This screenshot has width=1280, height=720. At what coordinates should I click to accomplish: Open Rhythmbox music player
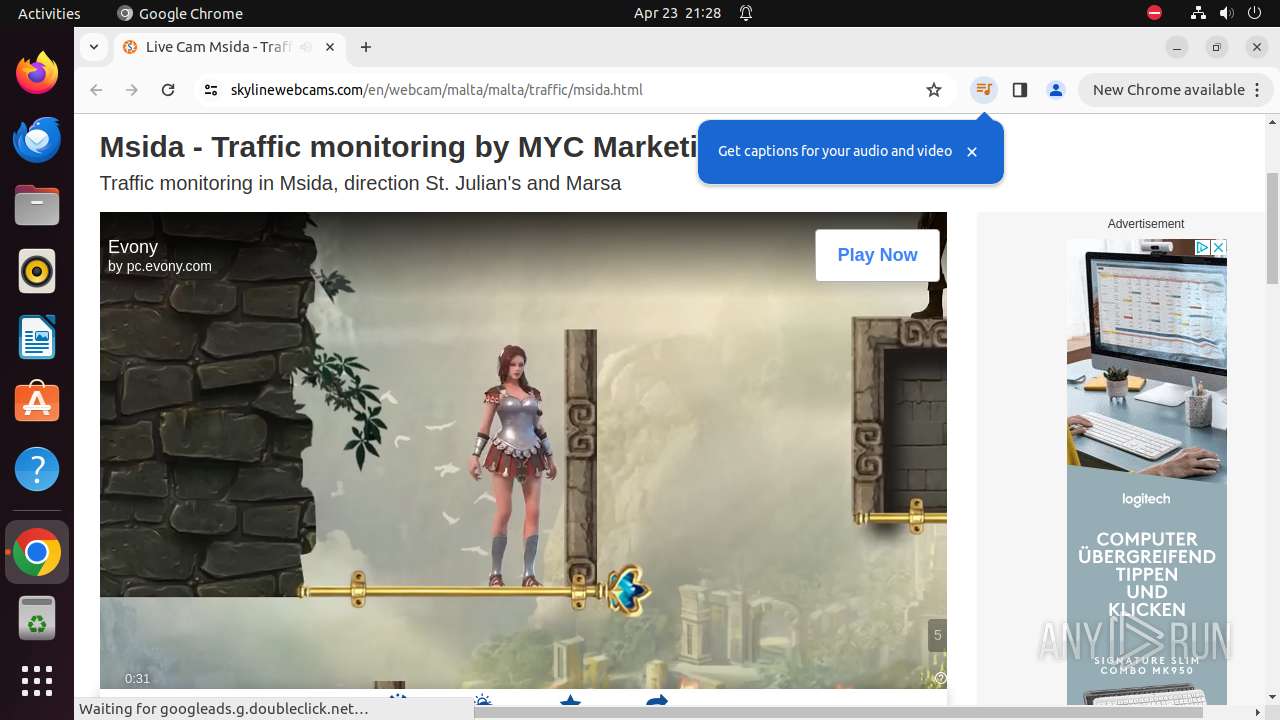pos(37,271)
